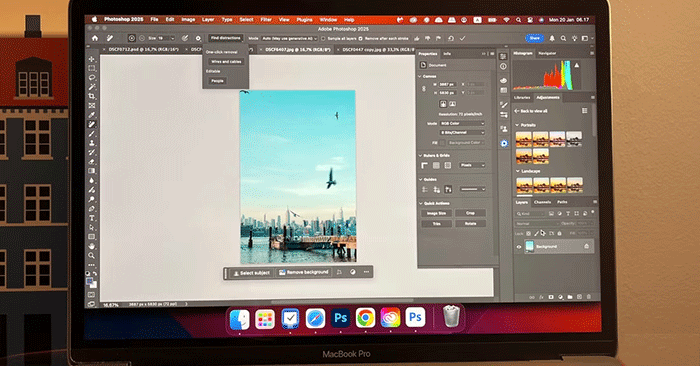The image size is (700, 366).
Task: Toggle the width-height link icon in Canvas
Action: coord(424,89)
